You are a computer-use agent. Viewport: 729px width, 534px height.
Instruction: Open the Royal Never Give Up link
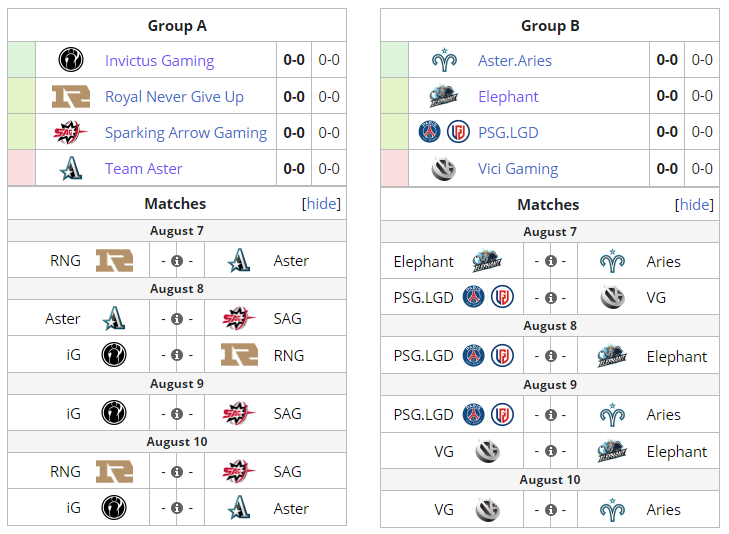coord(174,97)
